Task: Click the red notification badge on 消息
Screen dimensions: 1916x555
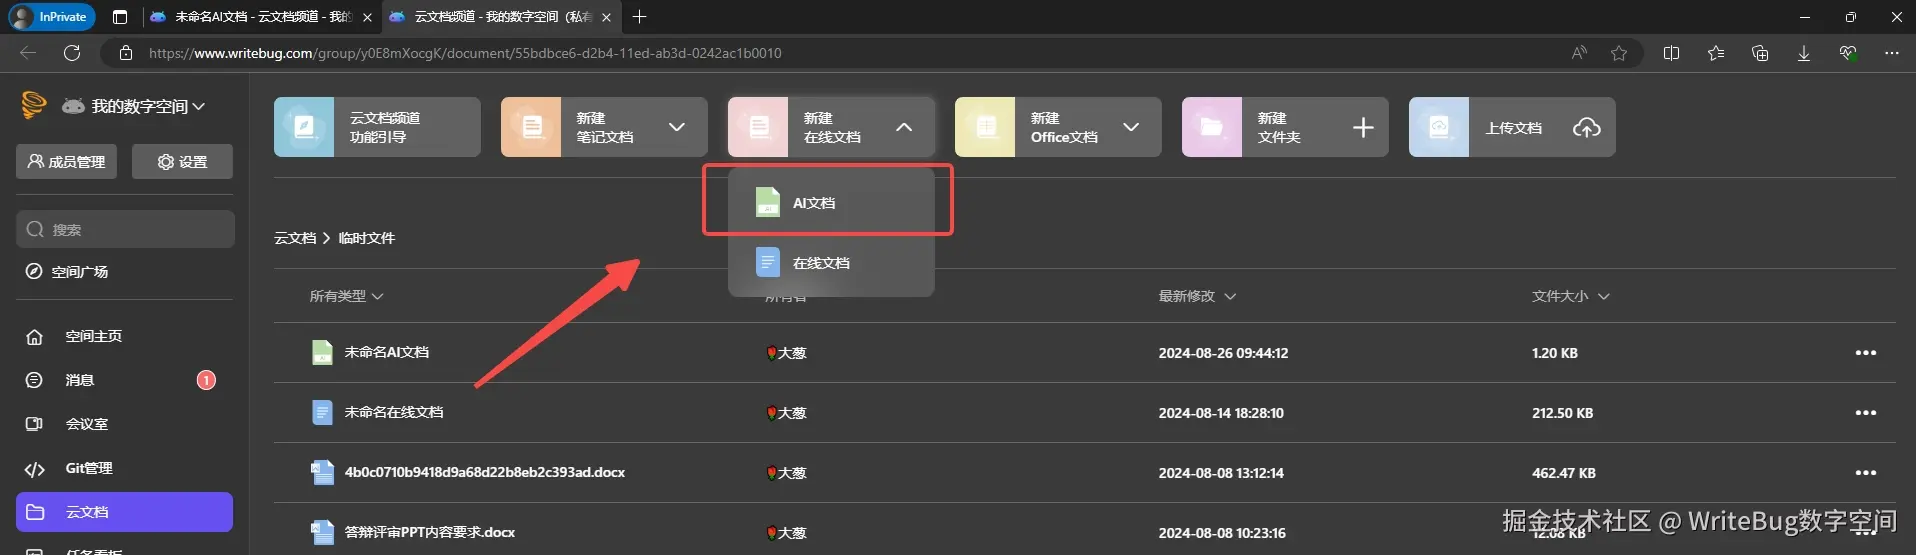Action: [x=206, y=380]
